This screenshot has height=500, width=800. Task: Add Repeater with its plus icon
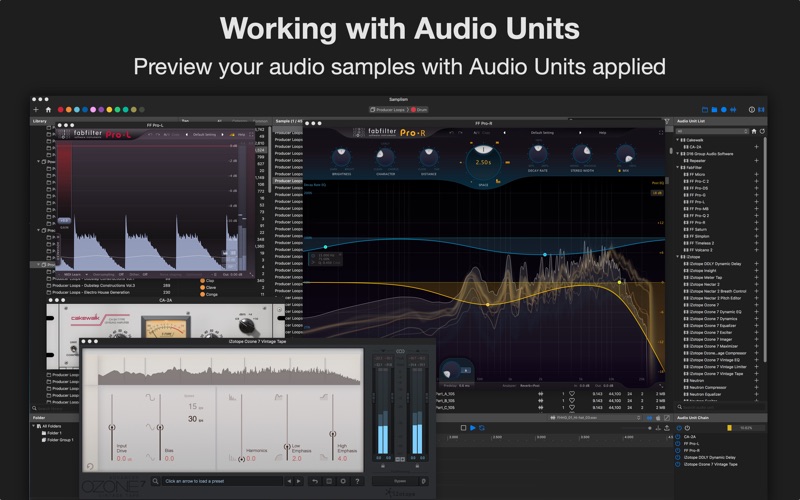click(x=756, y=161)
